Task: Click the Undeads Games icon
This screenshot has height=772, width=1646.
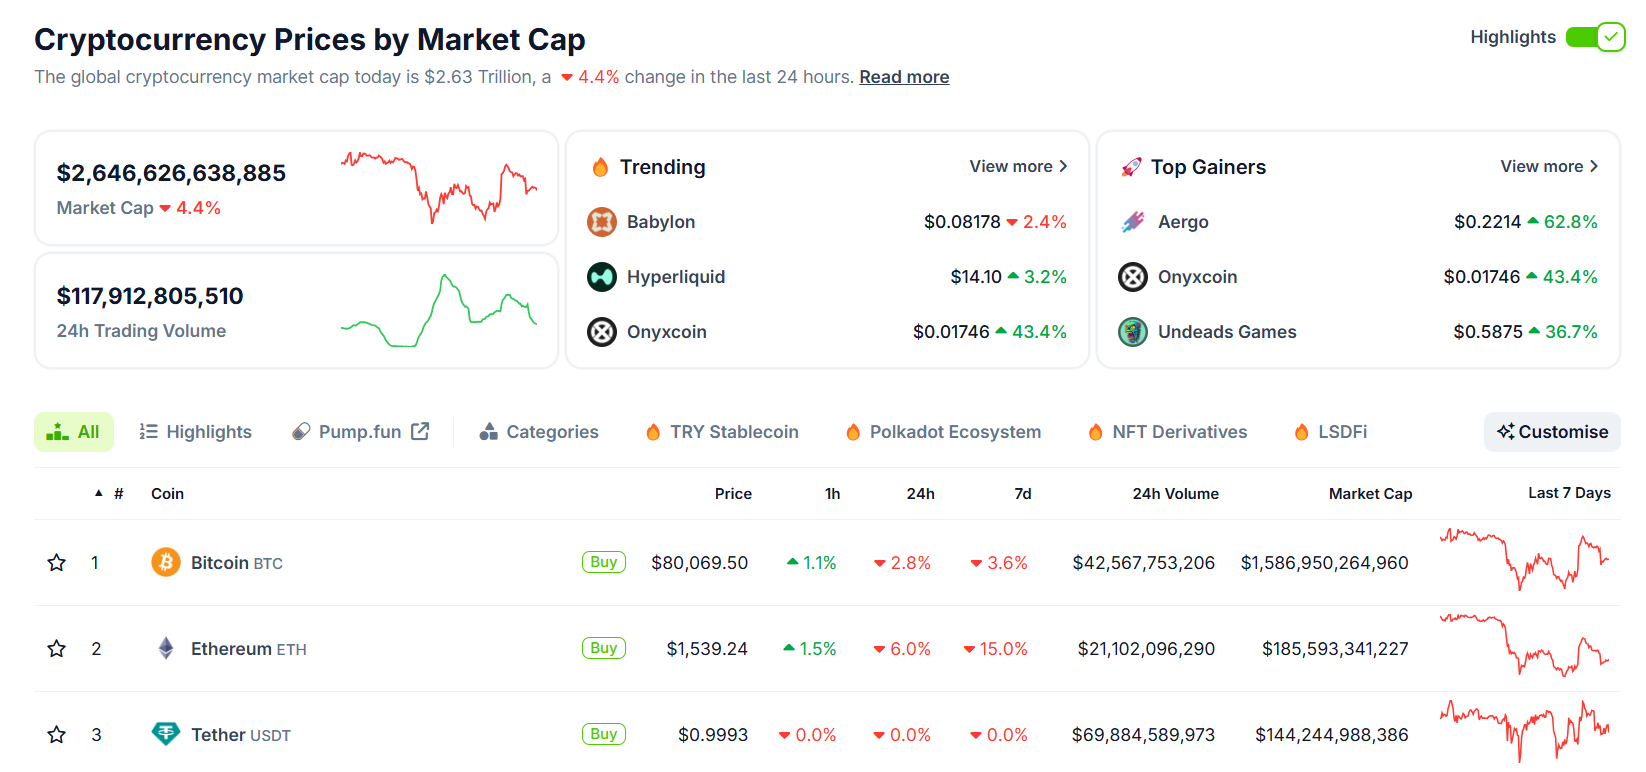Action: [1133, 332]
